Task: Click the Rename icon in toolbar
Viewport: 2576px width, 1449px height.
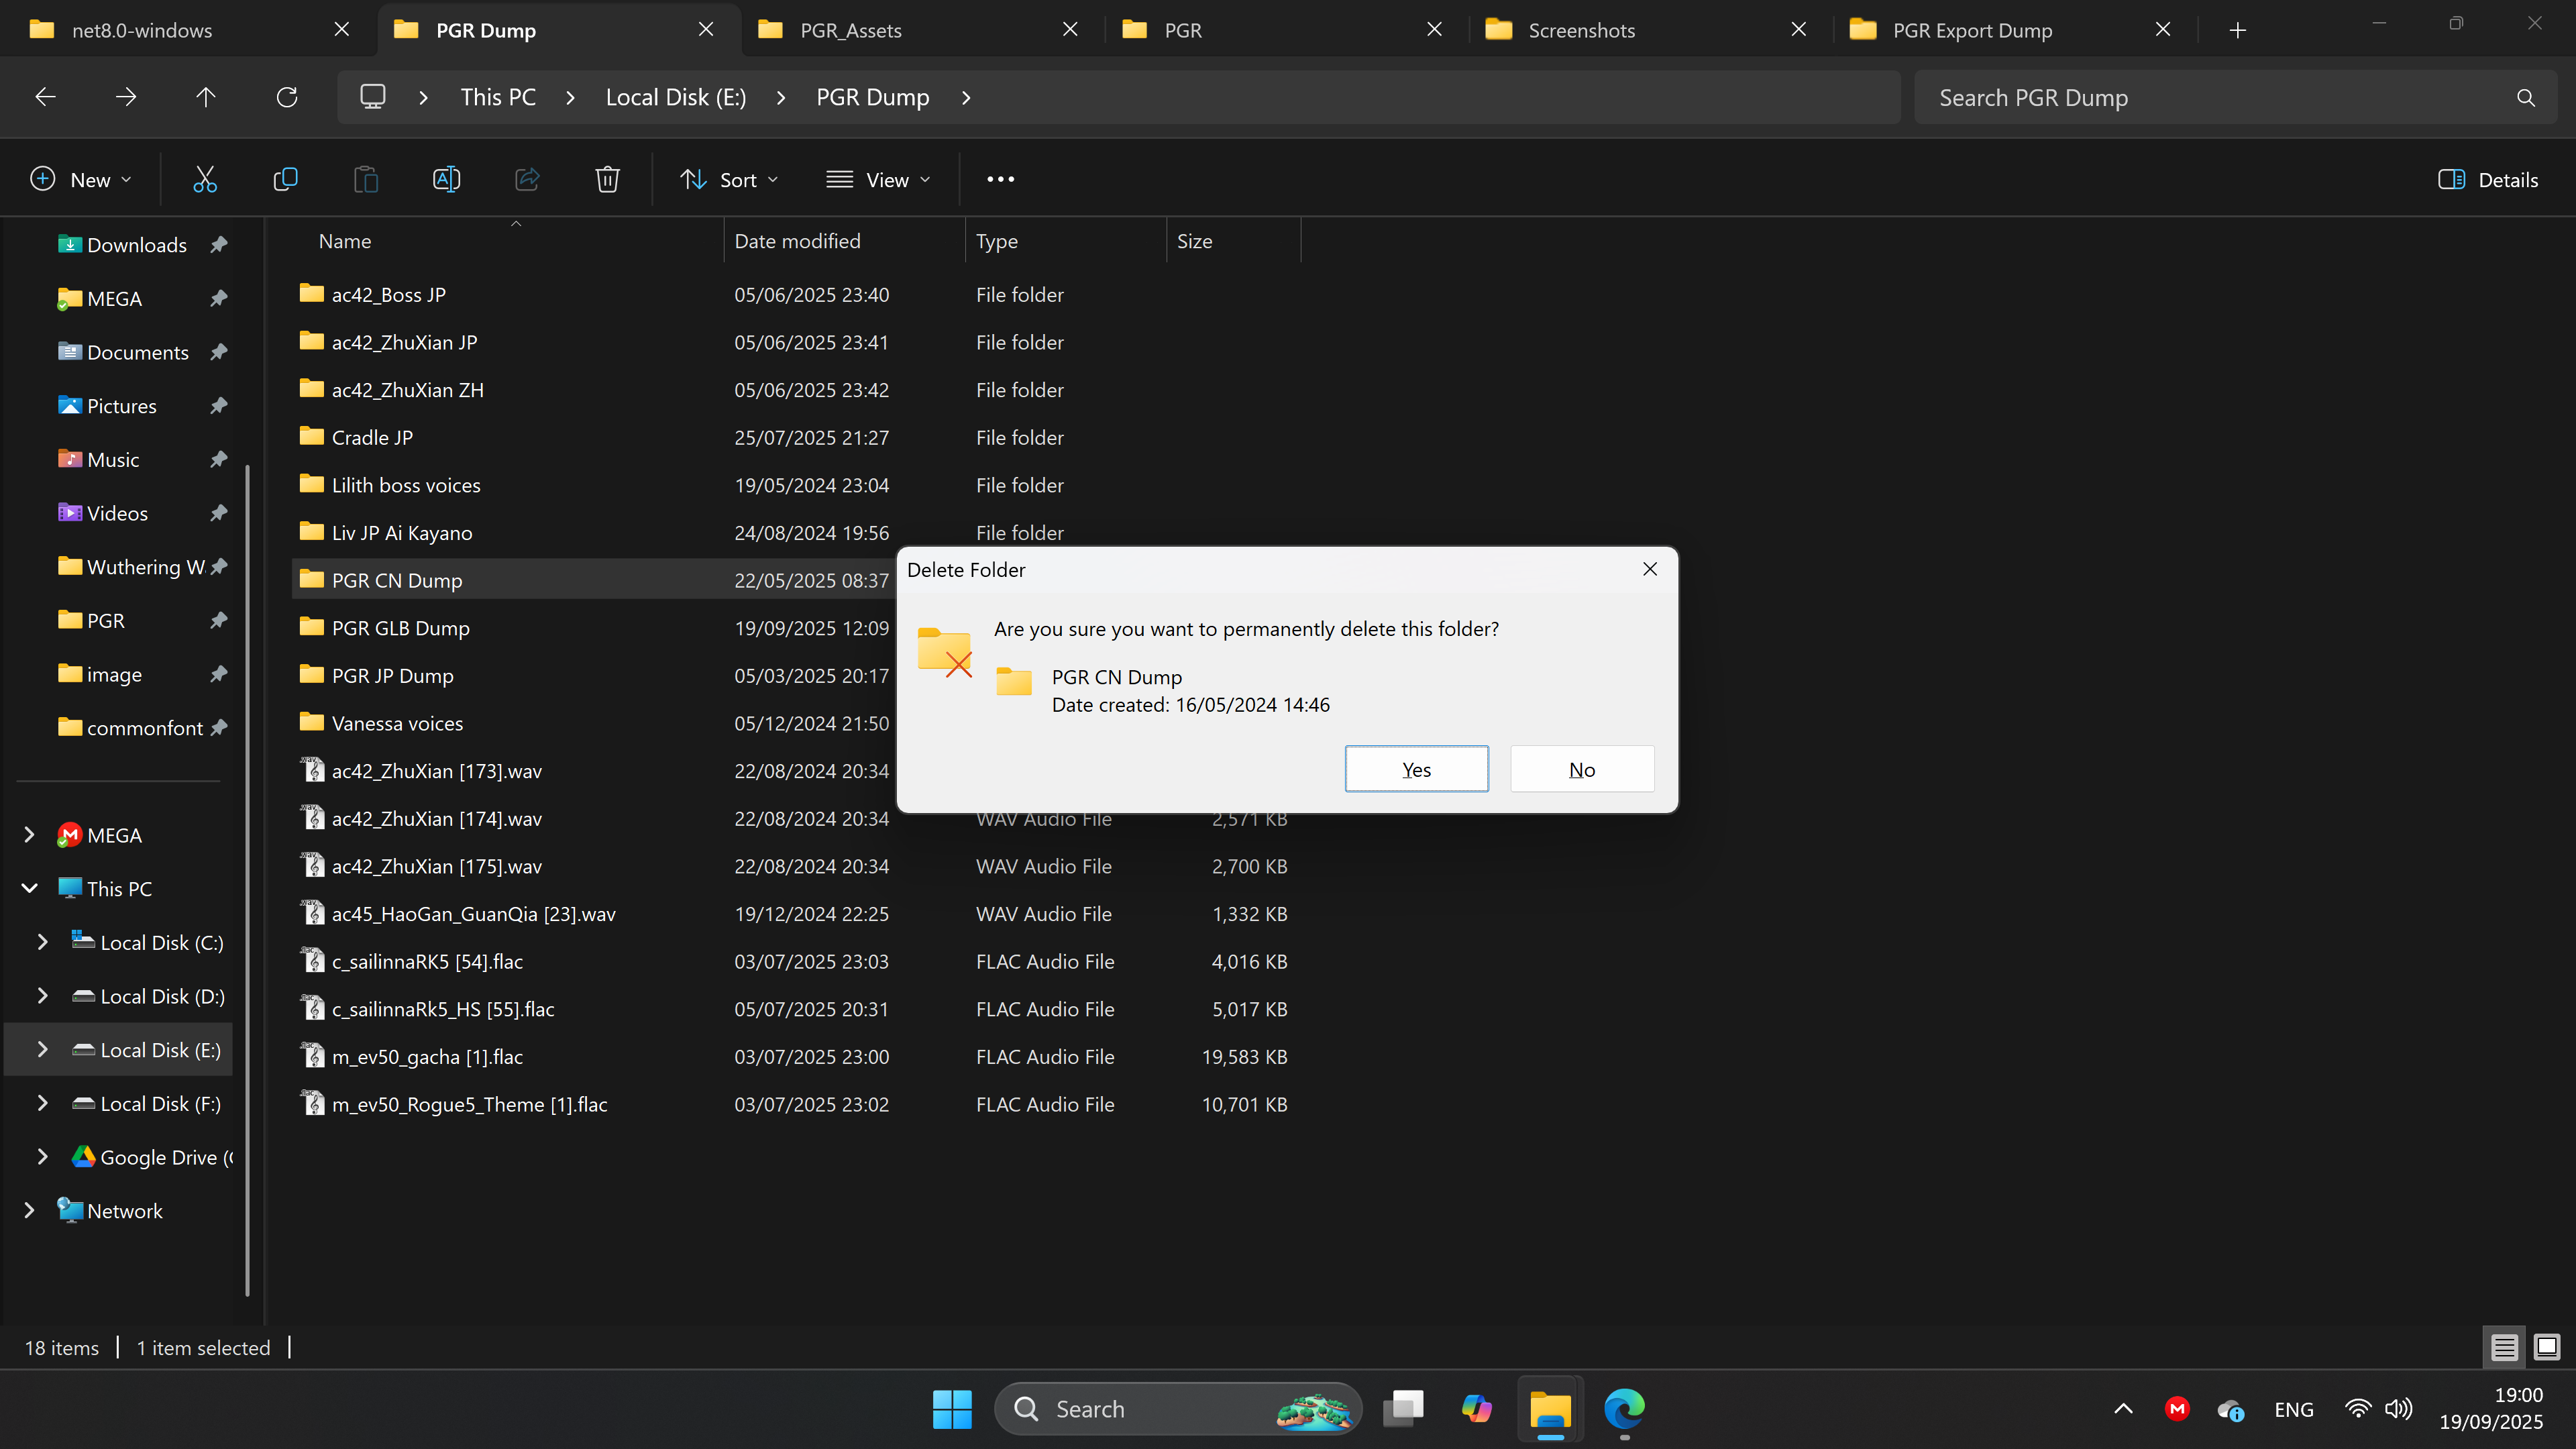Action: (x=446, y=180)
